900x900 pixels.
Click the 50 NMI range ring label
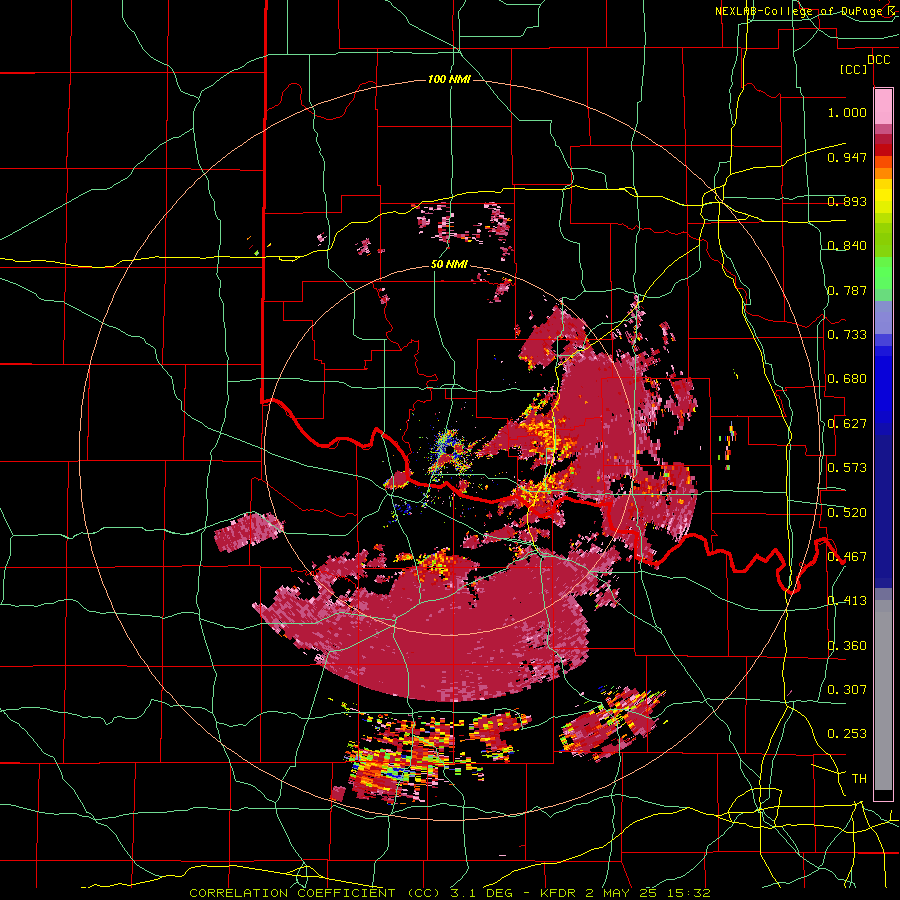449,265
